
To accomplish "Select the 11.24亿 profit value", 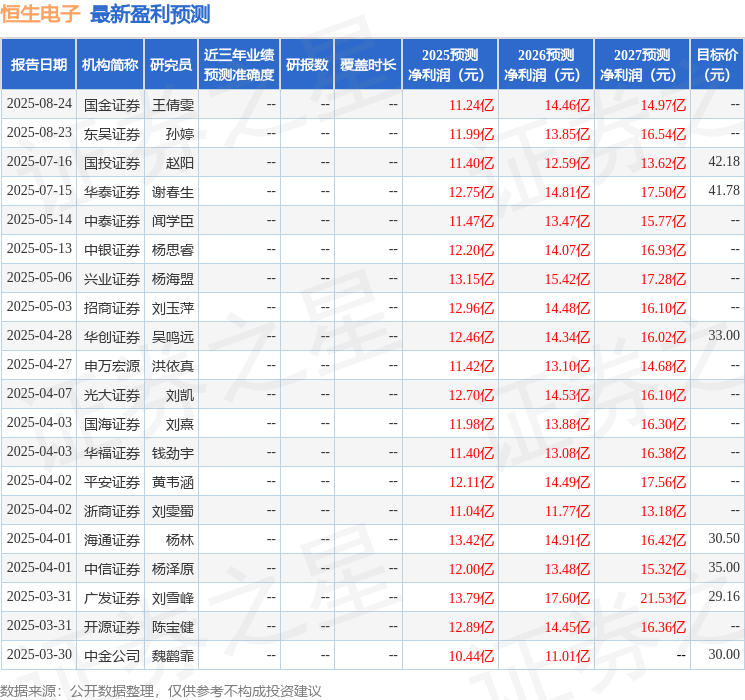I will (471, 105).
